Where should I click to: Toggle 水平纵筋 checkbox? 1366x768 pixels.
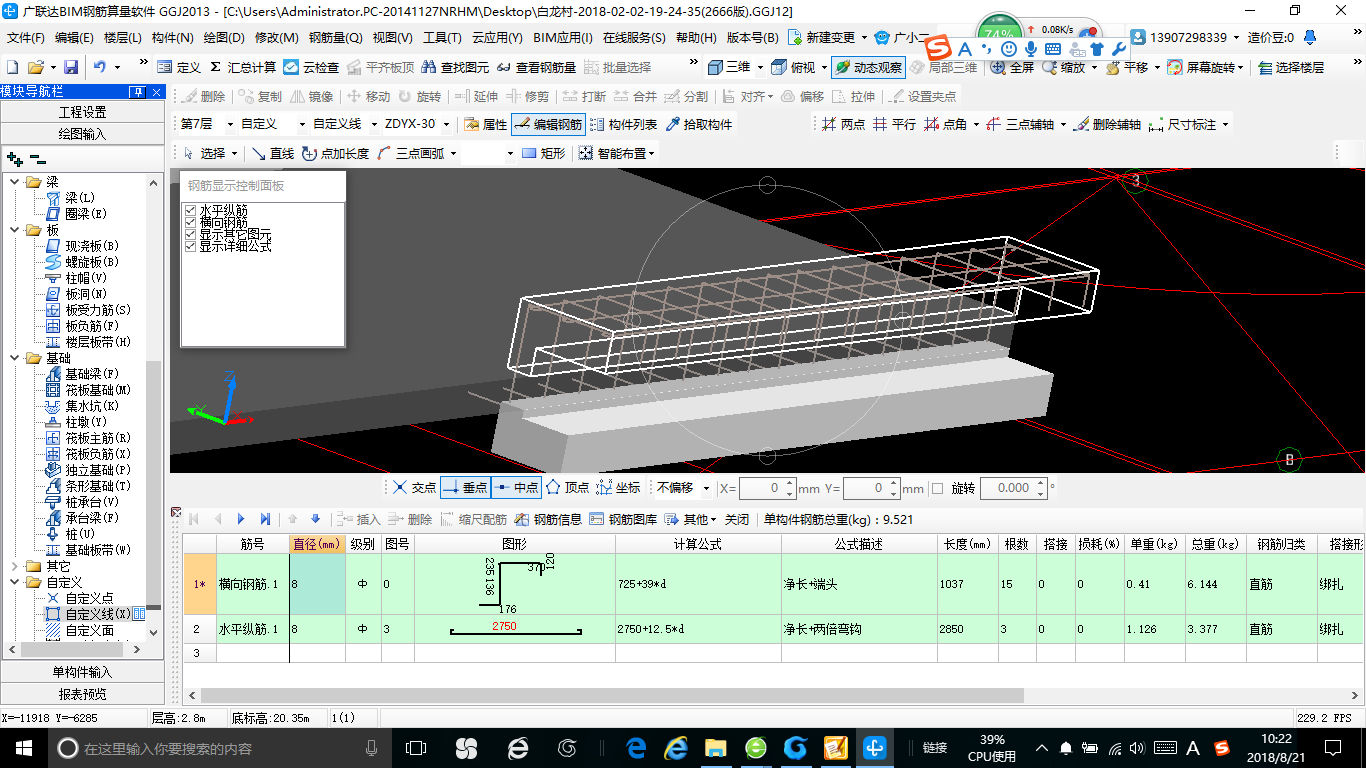[x=190, y=211]
